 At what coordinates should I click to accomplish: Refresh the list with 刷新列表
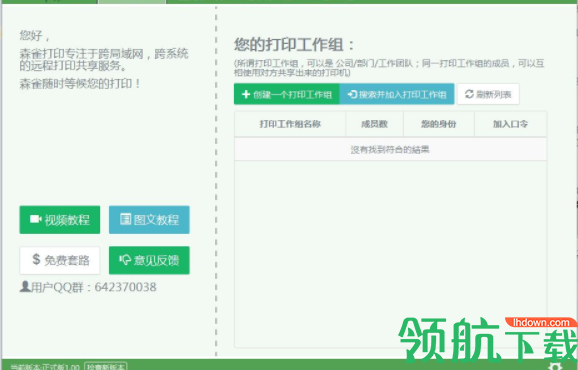488,94
